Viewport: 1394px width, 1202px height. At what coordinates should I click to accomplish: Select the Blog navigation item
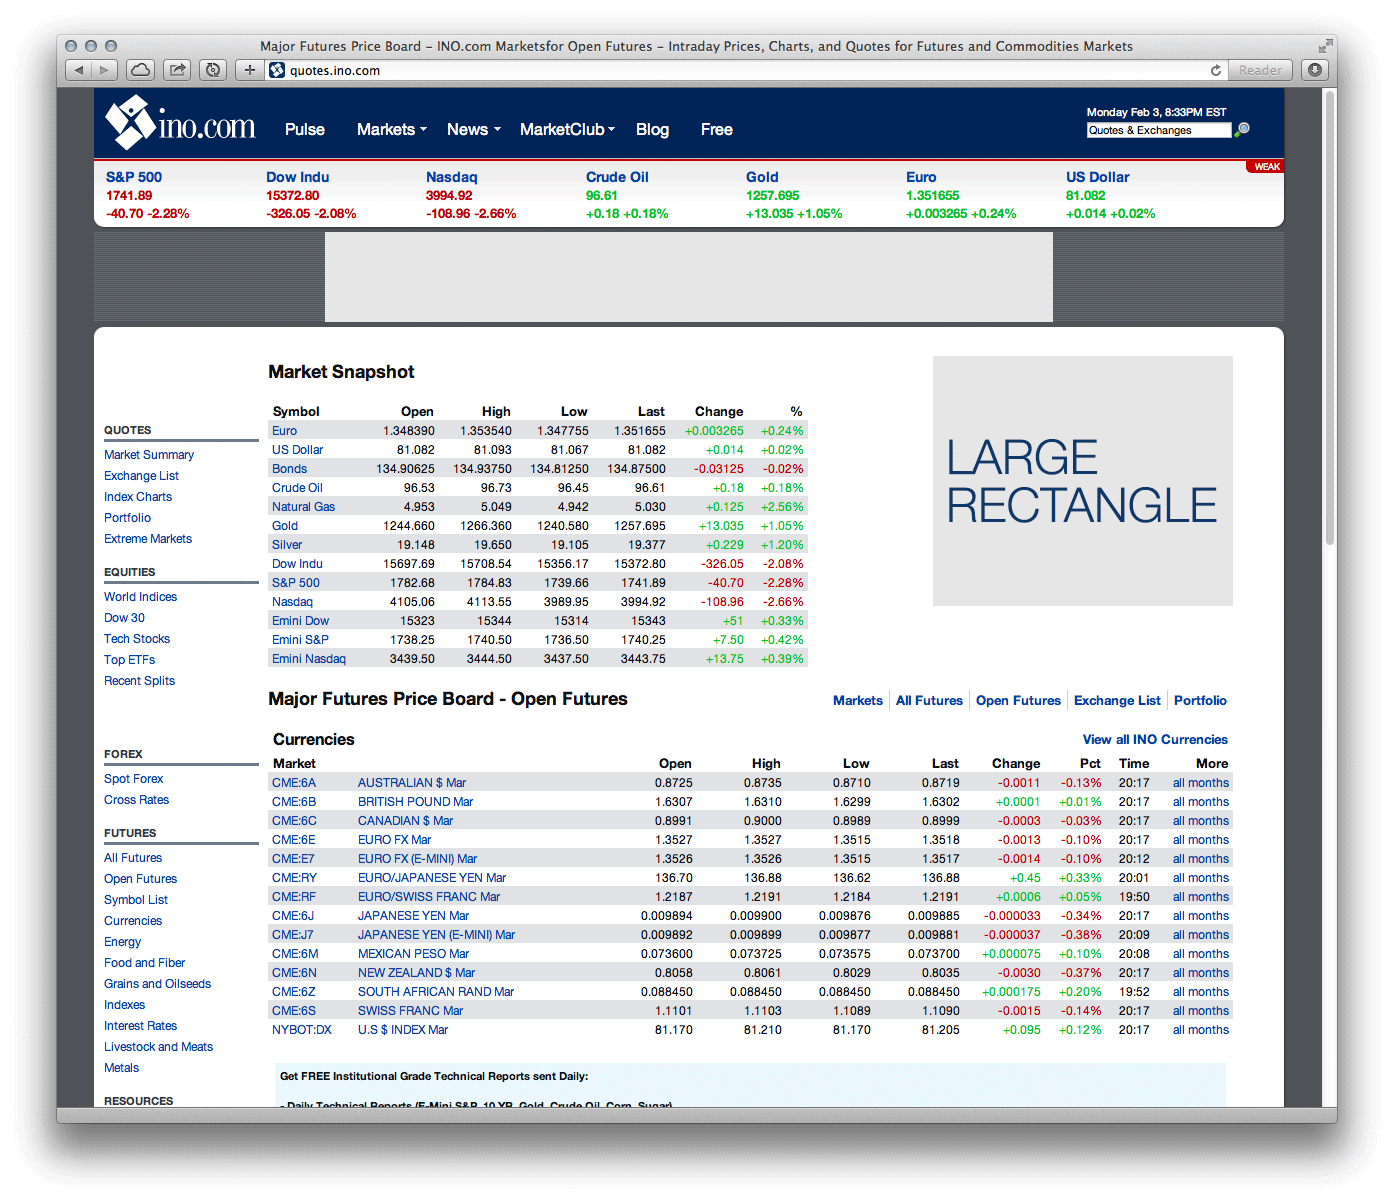tap(652, 129)
